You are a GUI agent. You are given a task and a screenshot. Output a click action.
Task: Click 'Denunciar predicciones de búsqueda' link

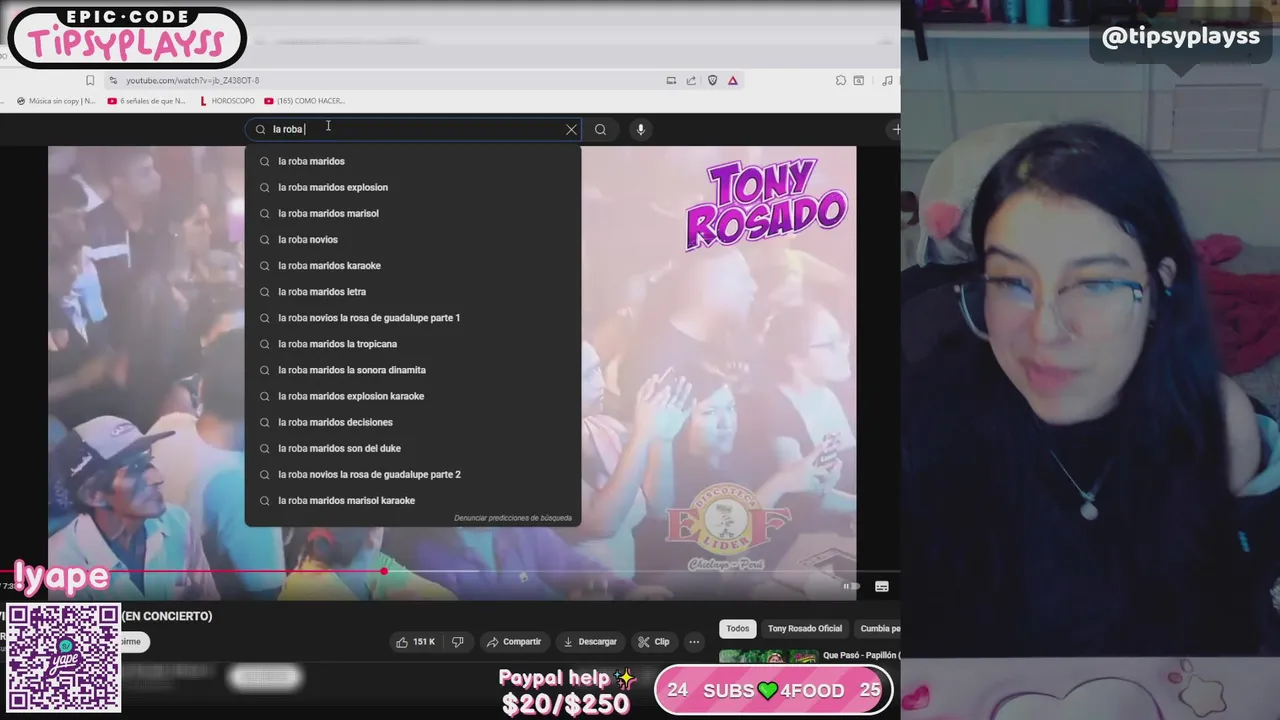tap(513, 518)
